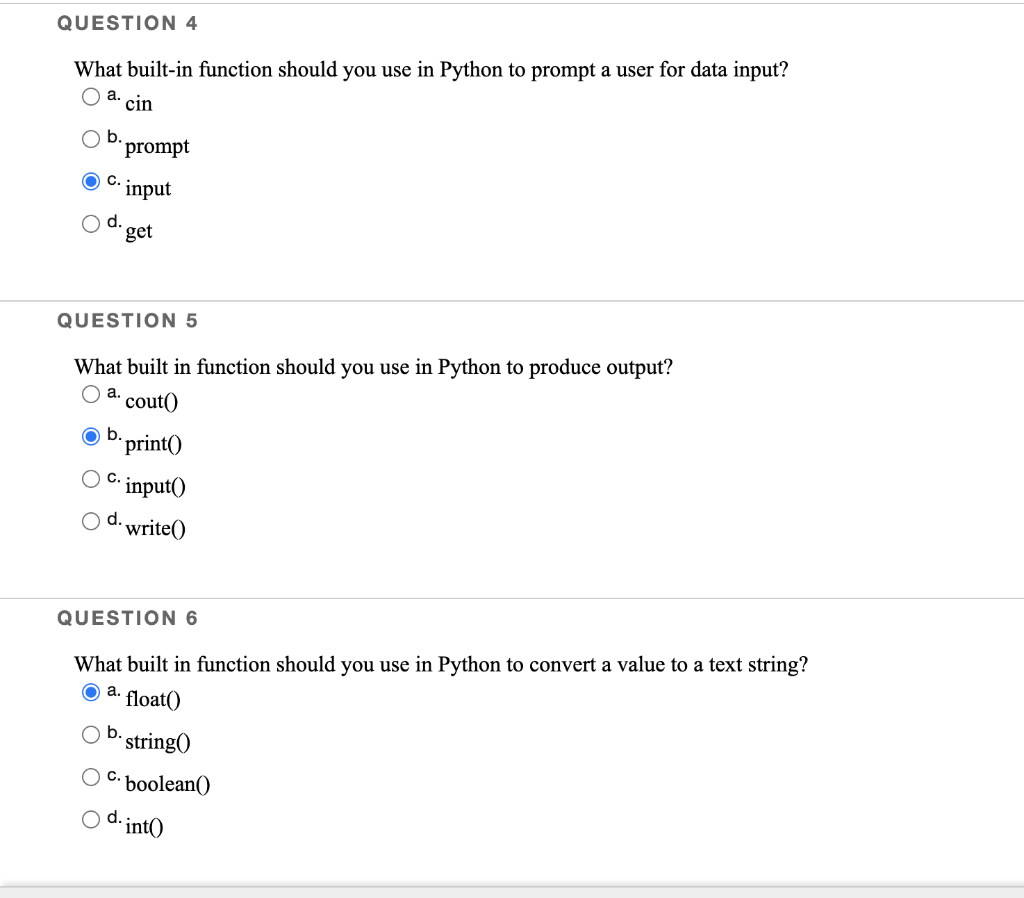1024x898 pixels.
Task: Select answer 'get' for Question 4
Action: coord(91,223)
